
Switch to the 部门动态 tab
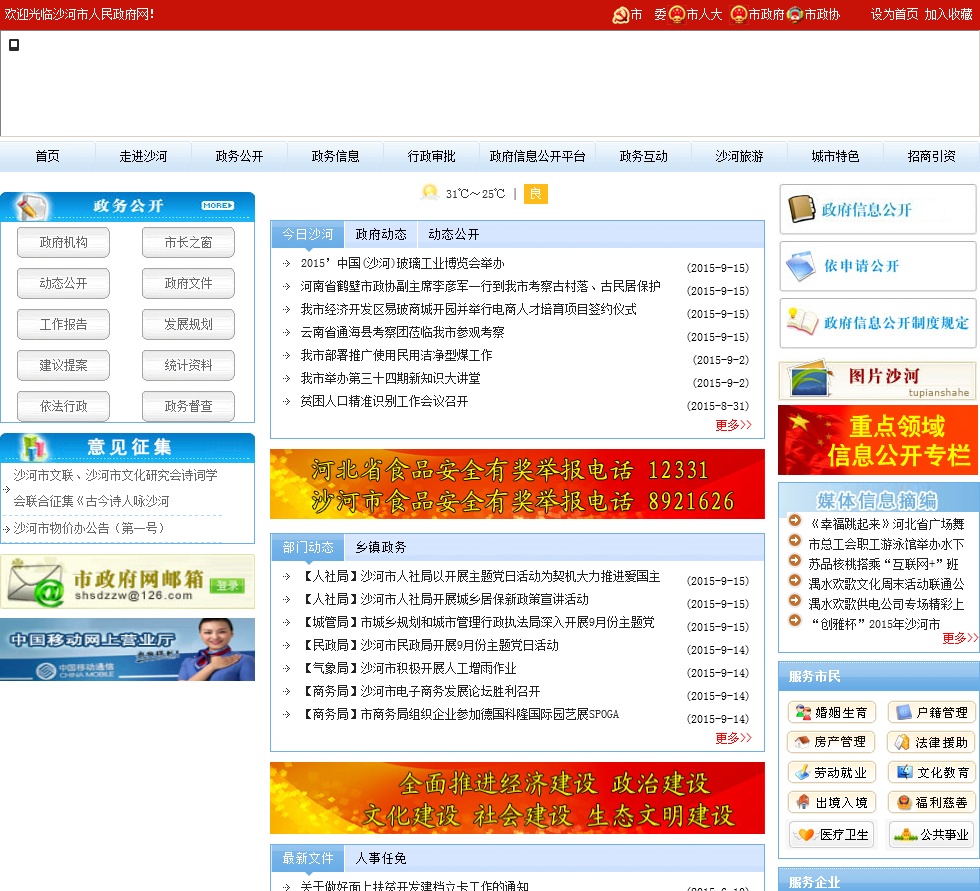pyautogui.click(x=308, y=547)
